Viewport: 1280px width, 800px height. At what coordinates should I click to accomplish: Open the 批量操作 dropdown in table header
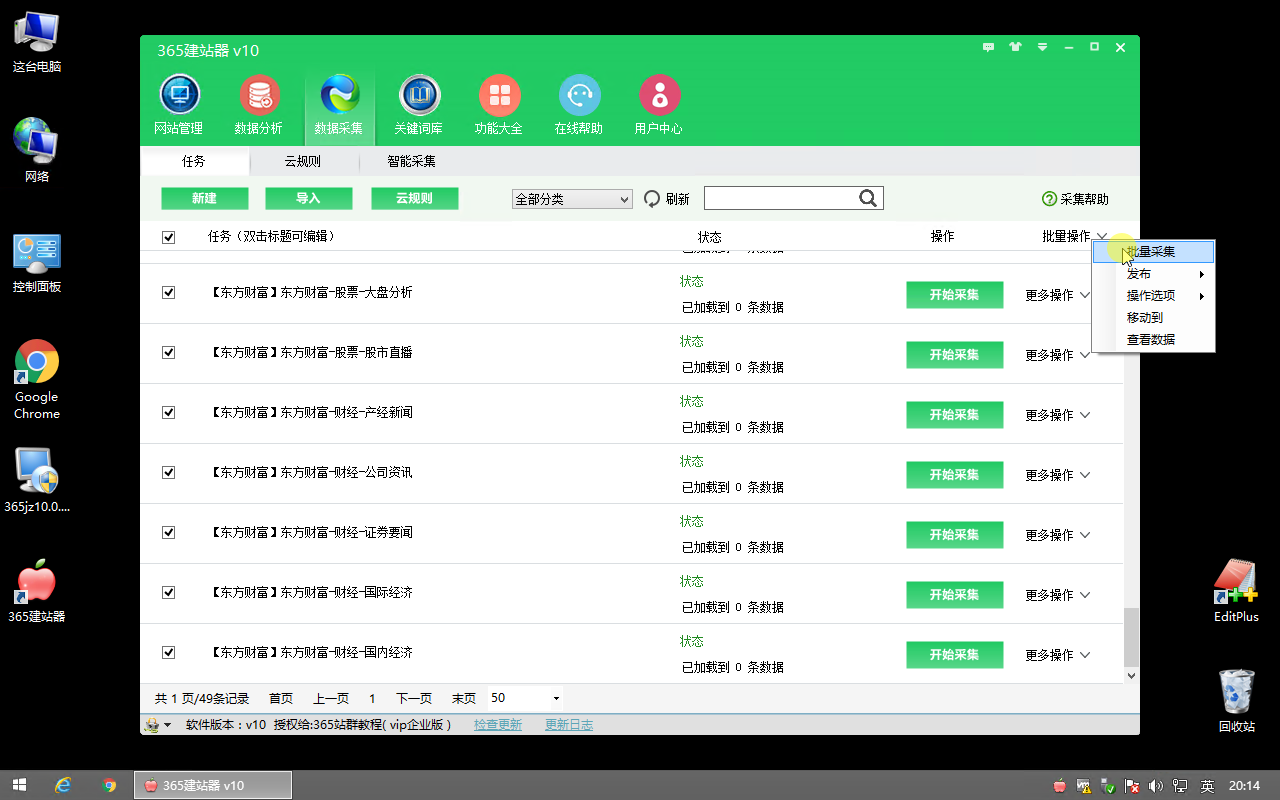(x=1074, y=236)
